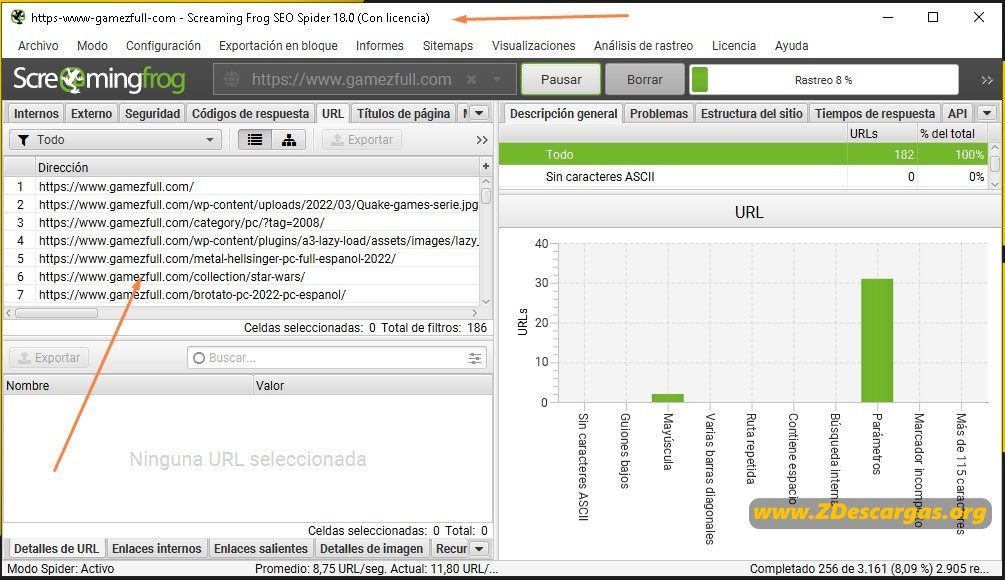Select Descripción general tab
This screenshot has height=580, width=1005.
563,113
